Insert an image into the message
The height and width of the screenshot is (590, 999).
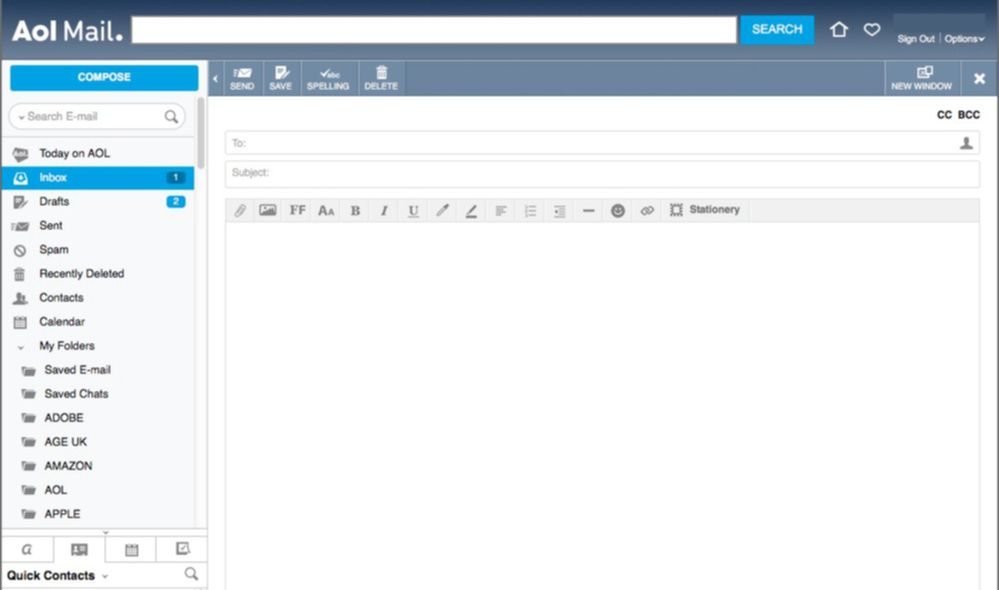[268, 210]
